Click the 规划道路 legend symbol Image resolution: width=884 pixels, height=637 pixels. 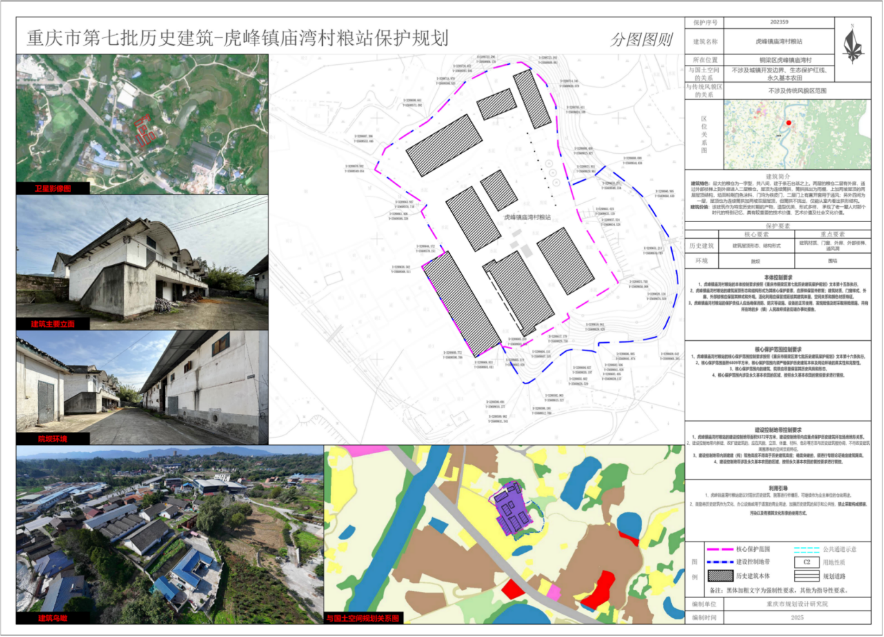(805, 576)
